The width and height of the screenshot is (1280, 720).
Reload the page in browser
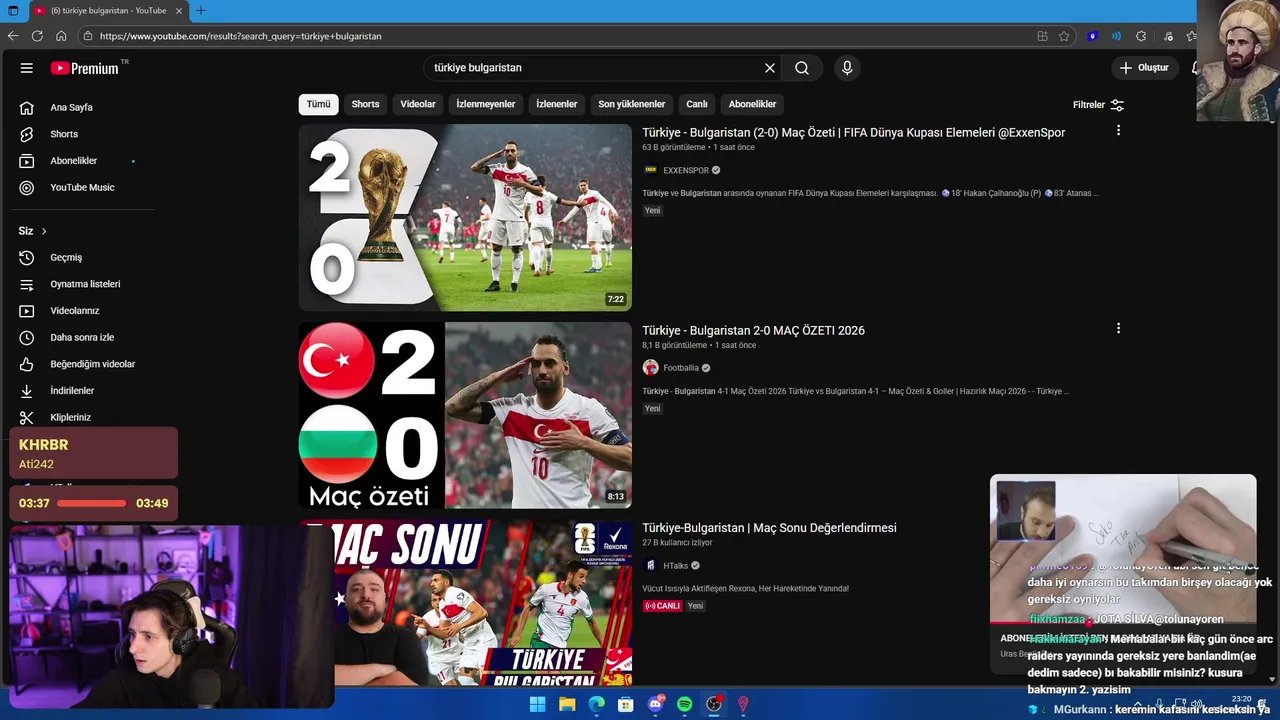(x=37, y=36)
